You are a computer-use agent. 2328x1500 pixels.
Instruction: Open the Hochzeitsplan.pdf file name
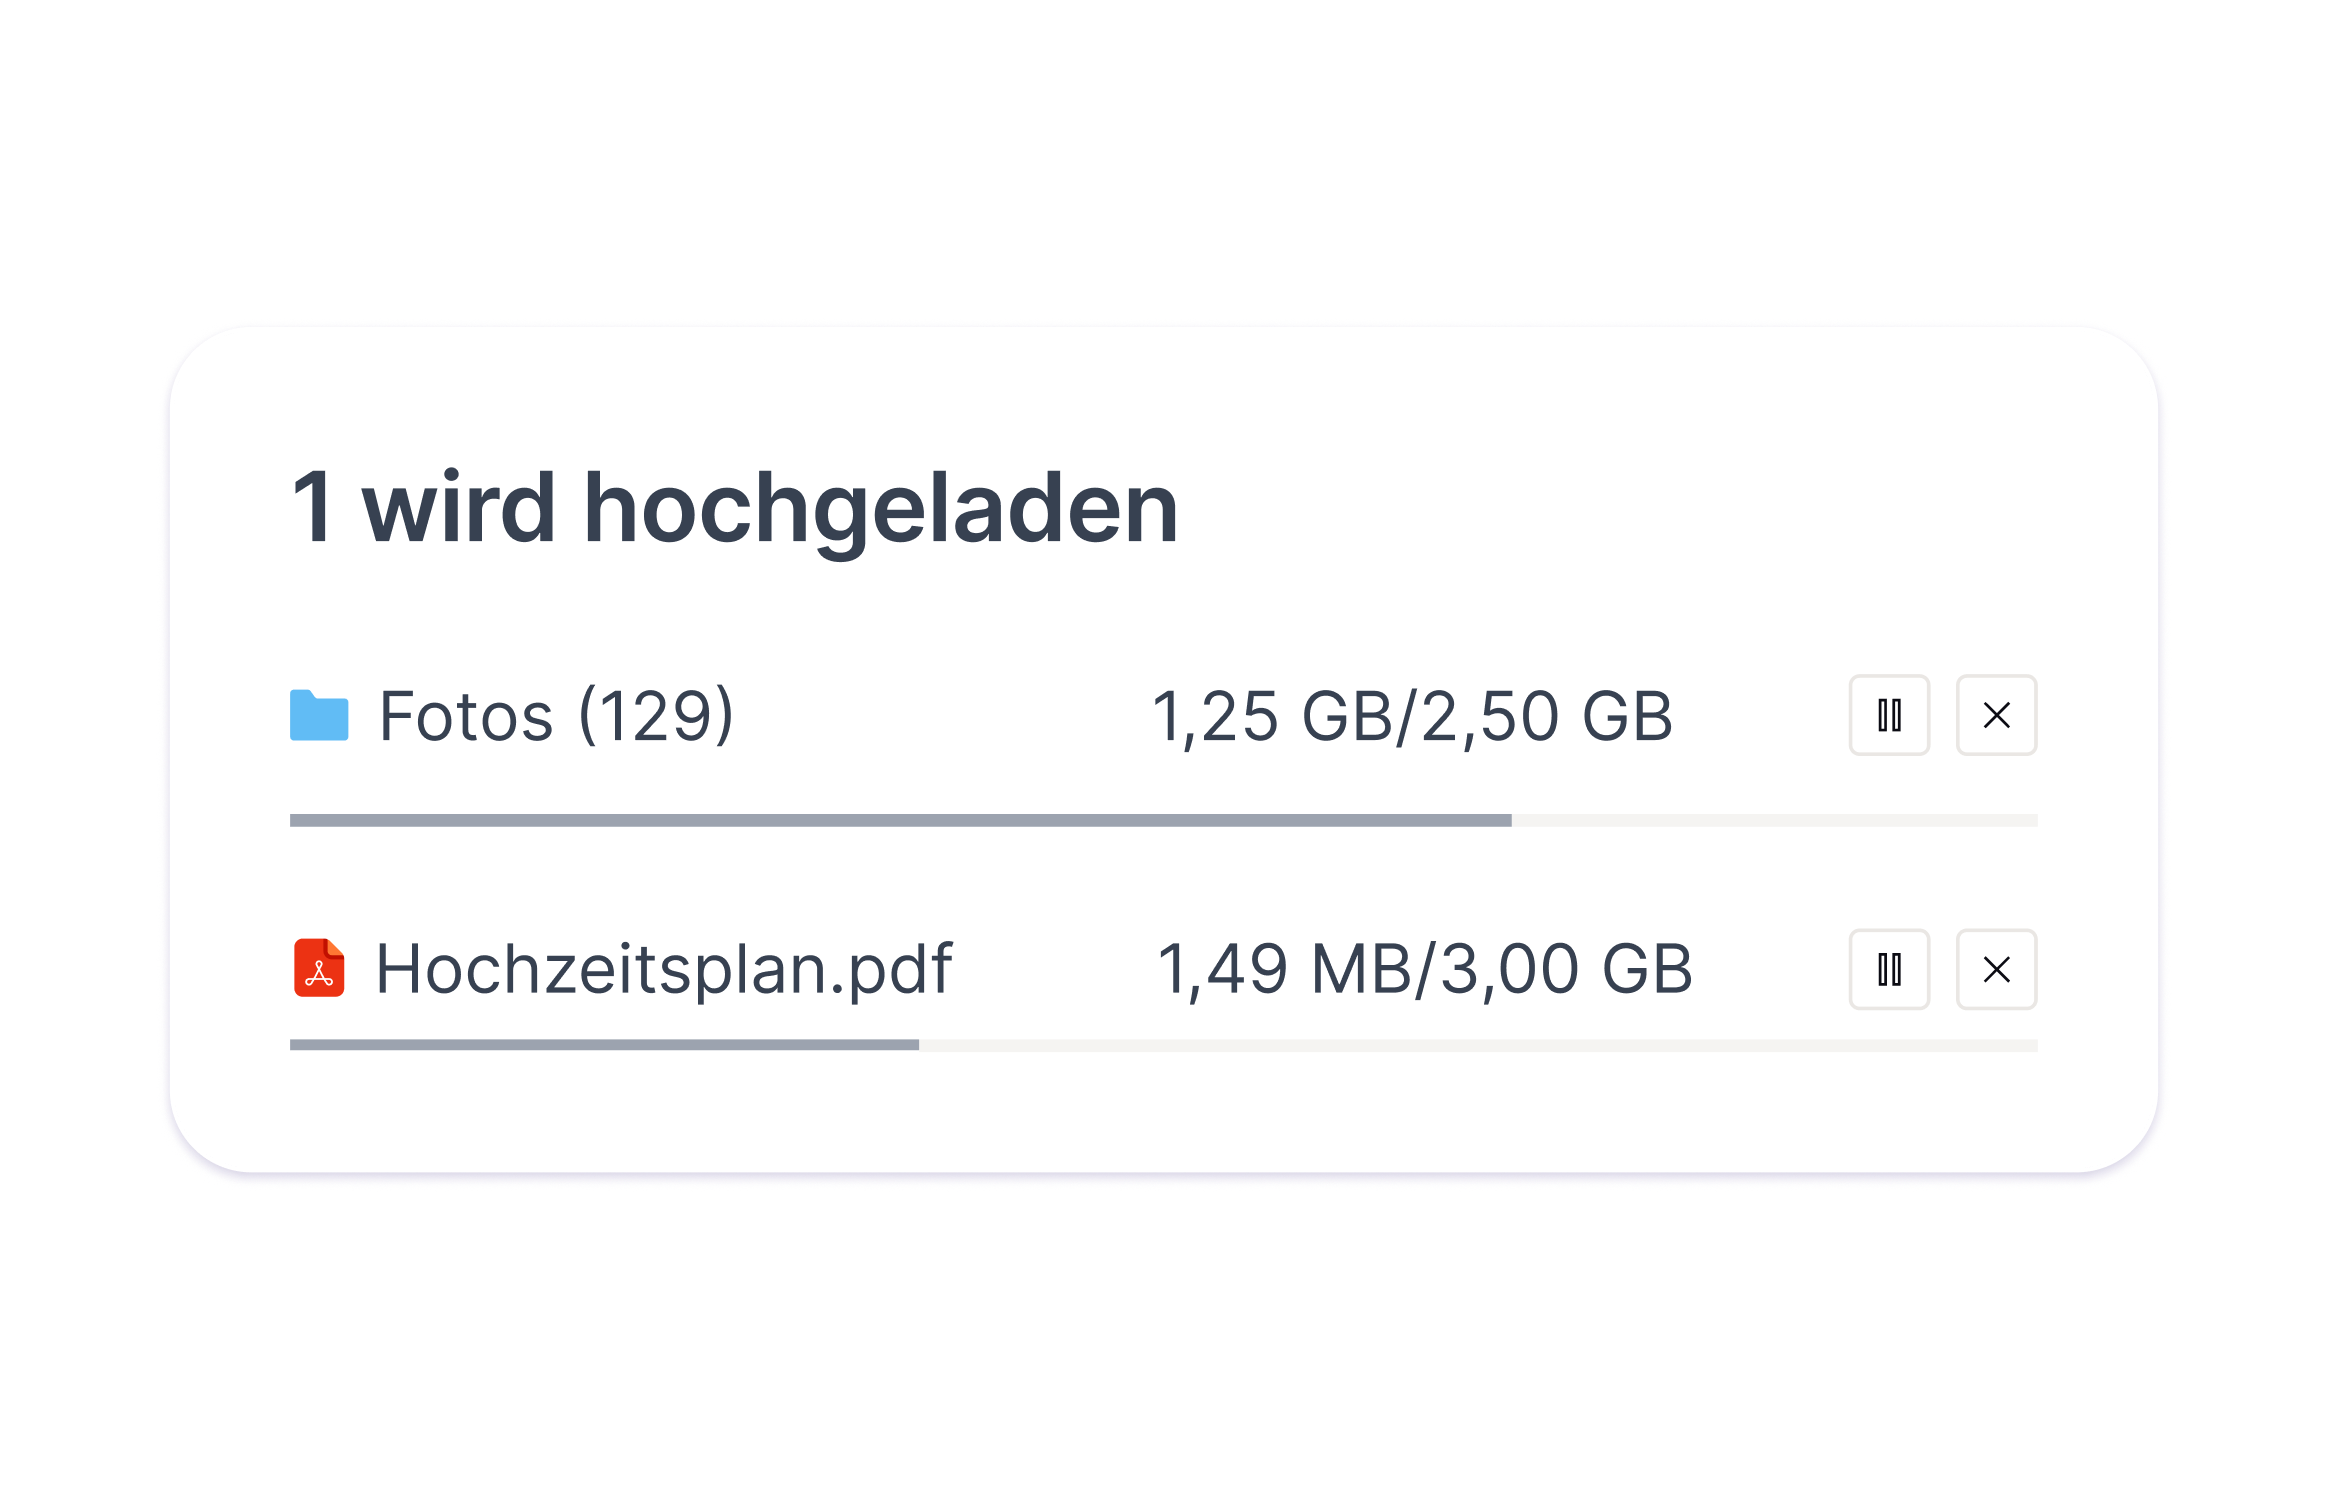663,969
